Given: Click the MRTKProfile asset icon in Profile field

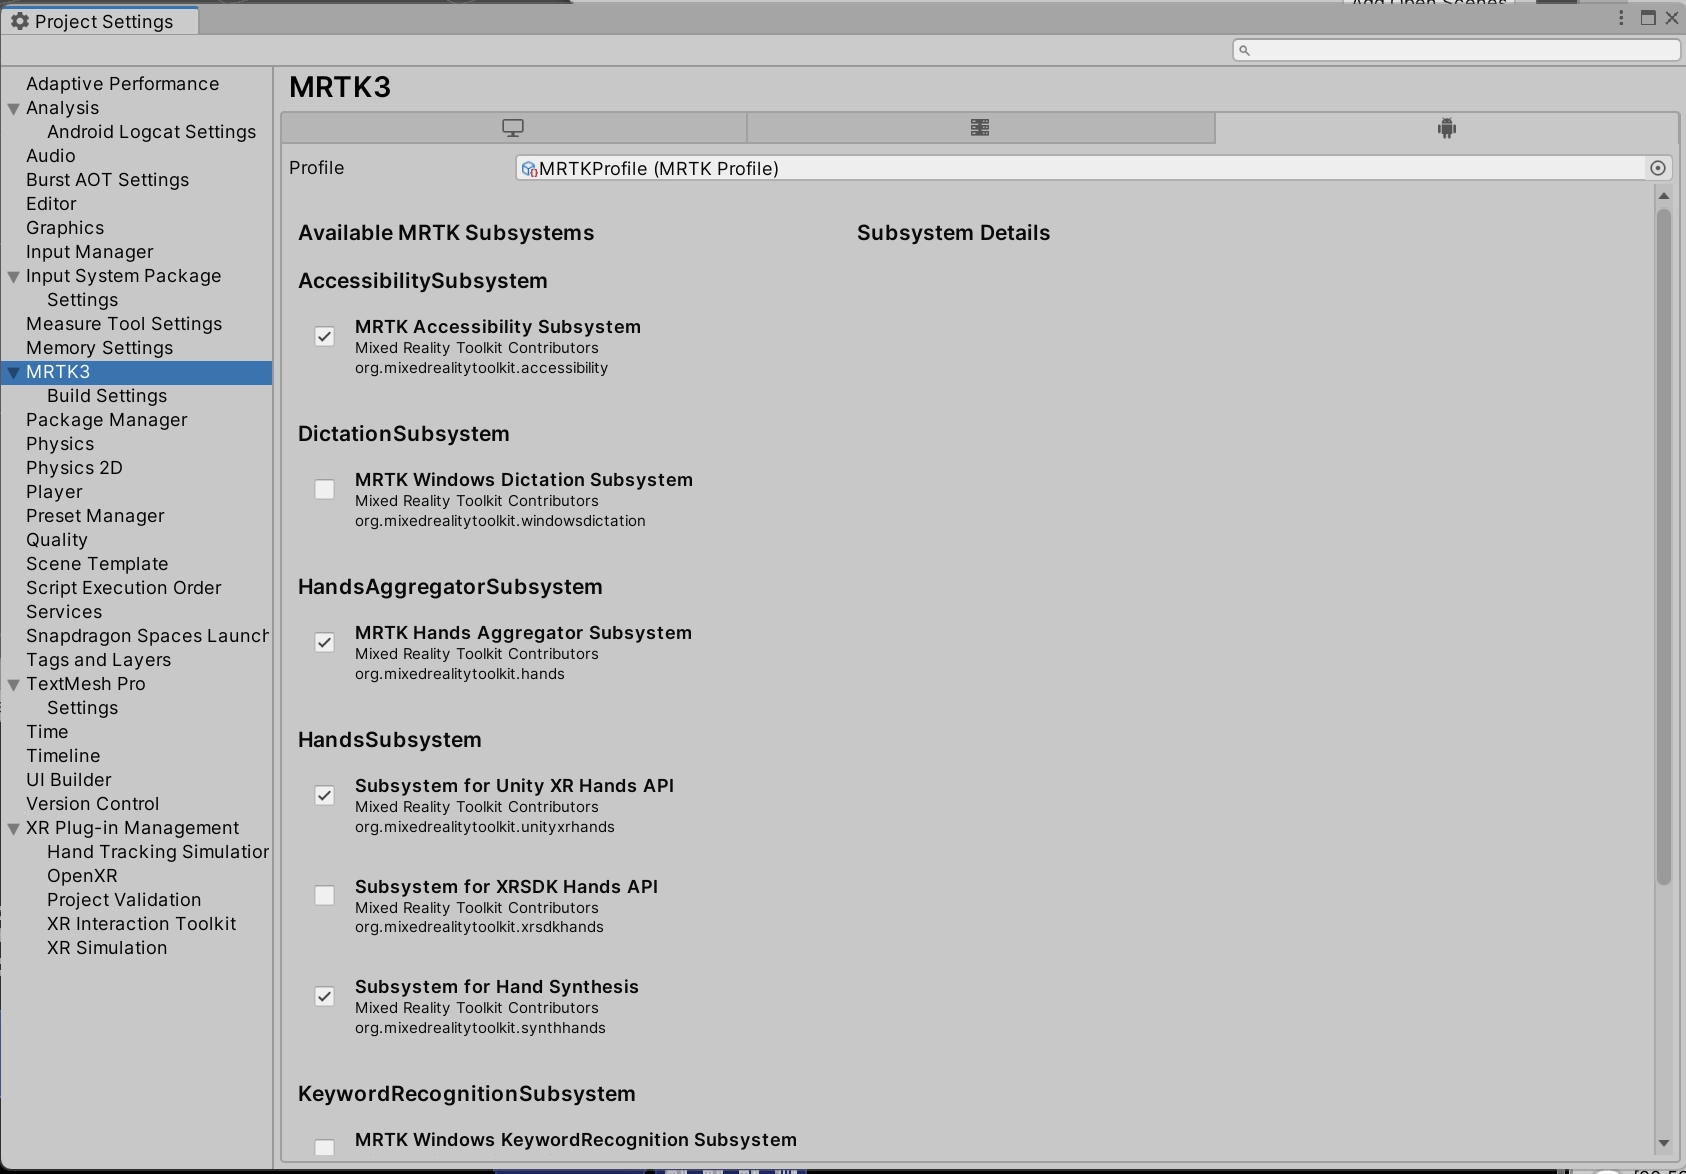Looking at the screenshot, I should [x=530, y=169].
